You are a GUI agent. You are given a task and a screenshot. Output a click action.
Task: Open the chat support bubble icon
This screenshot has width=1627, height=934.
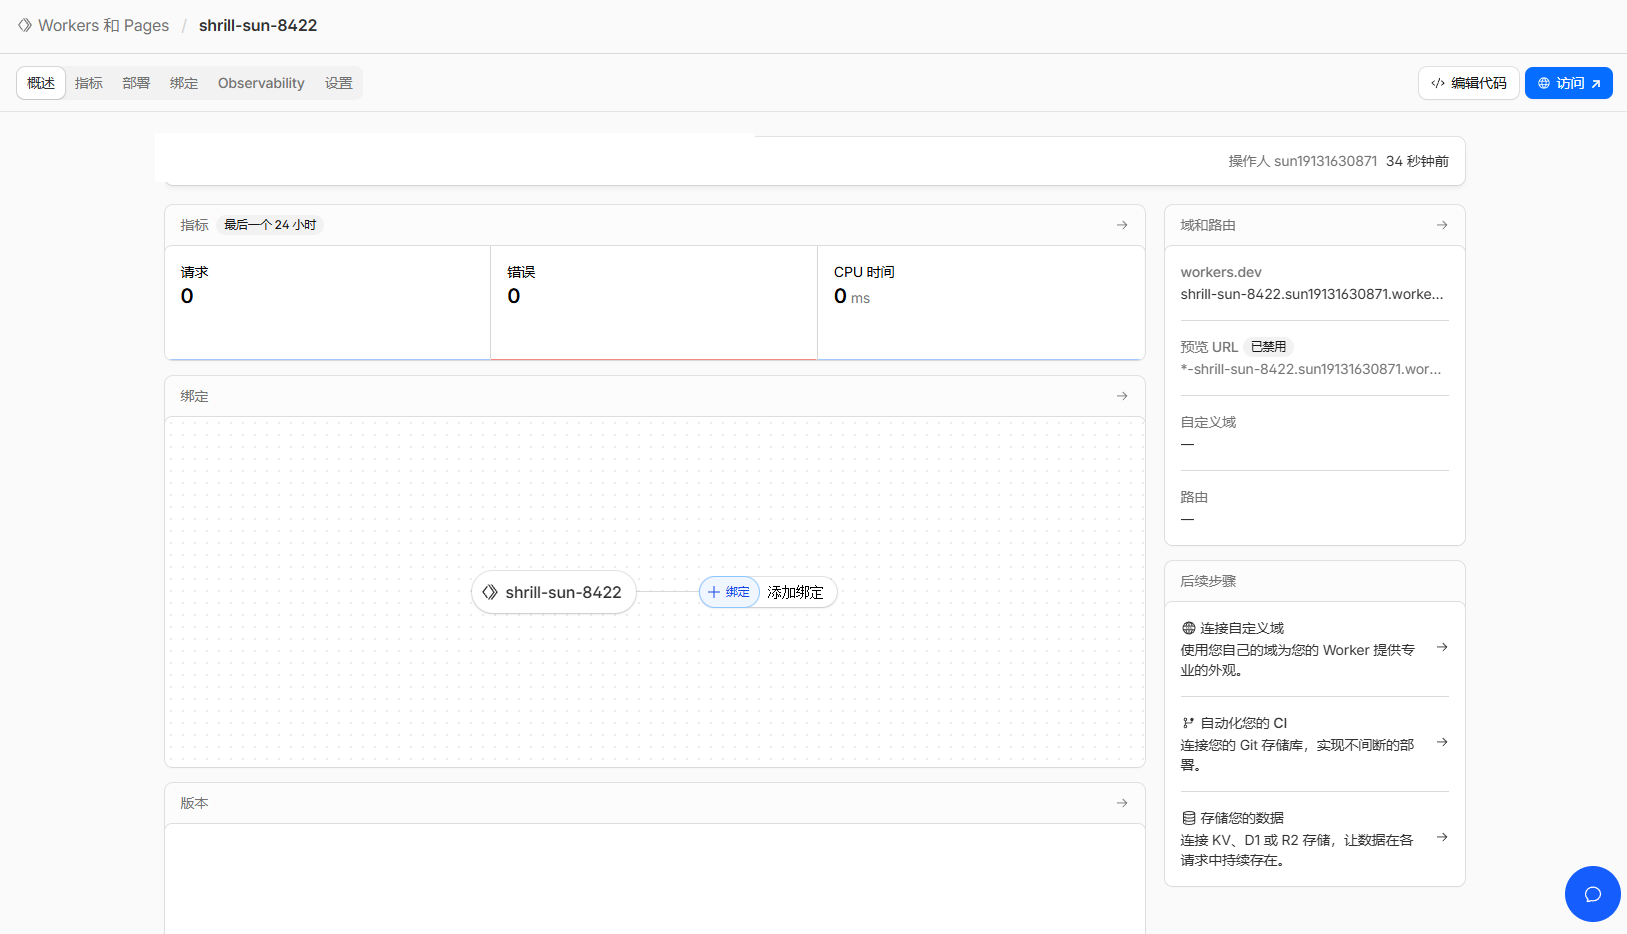point(1592,894)
